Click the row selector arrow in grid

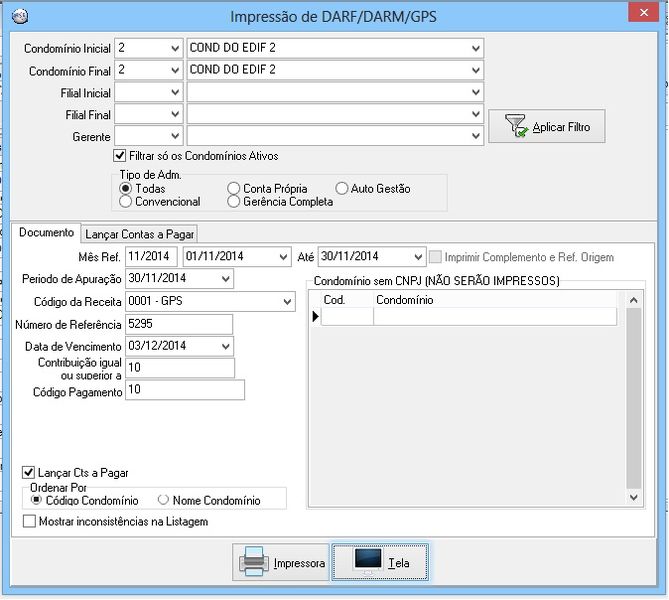[315, 317]
